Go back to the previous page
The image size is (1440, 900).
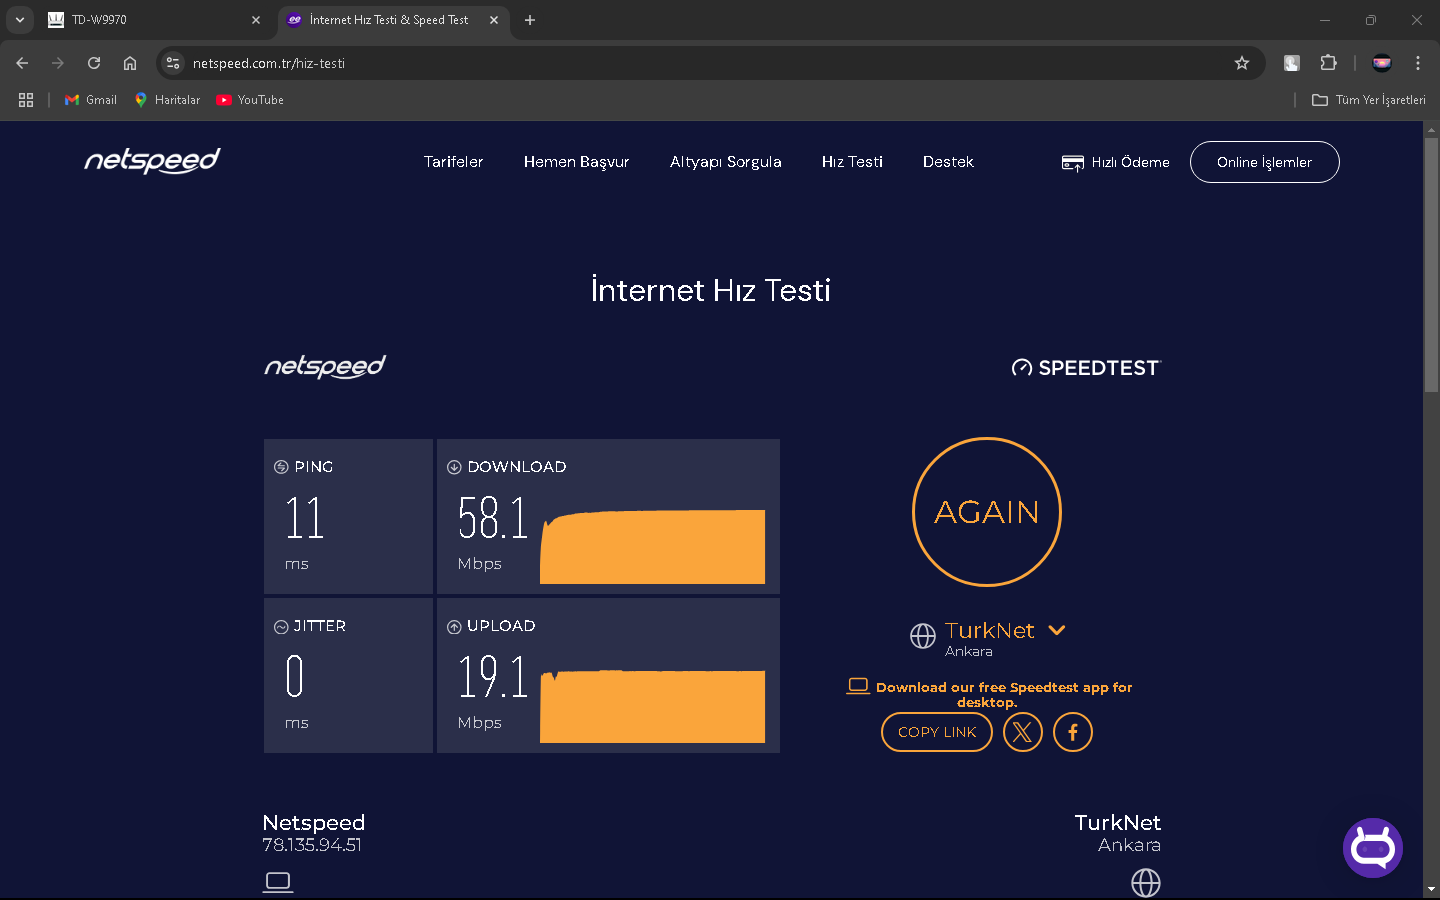22,63
